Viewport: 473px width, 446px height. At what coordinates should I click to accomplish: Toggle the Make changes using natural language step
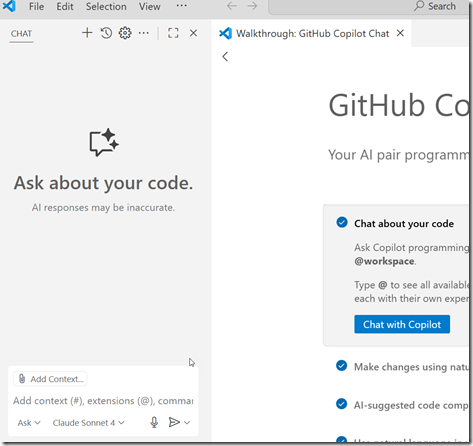pyautogui.click(x=342, y=366)
